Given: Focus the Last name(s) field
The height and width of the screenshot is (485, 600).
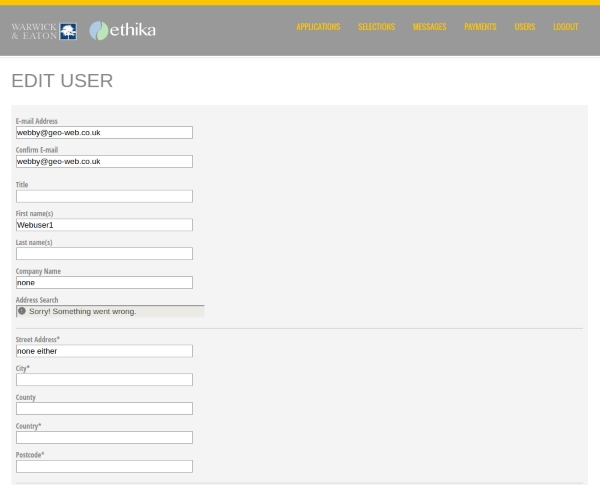Looking at the screenshot, I should pyautogui.click(x=104, y=253).
